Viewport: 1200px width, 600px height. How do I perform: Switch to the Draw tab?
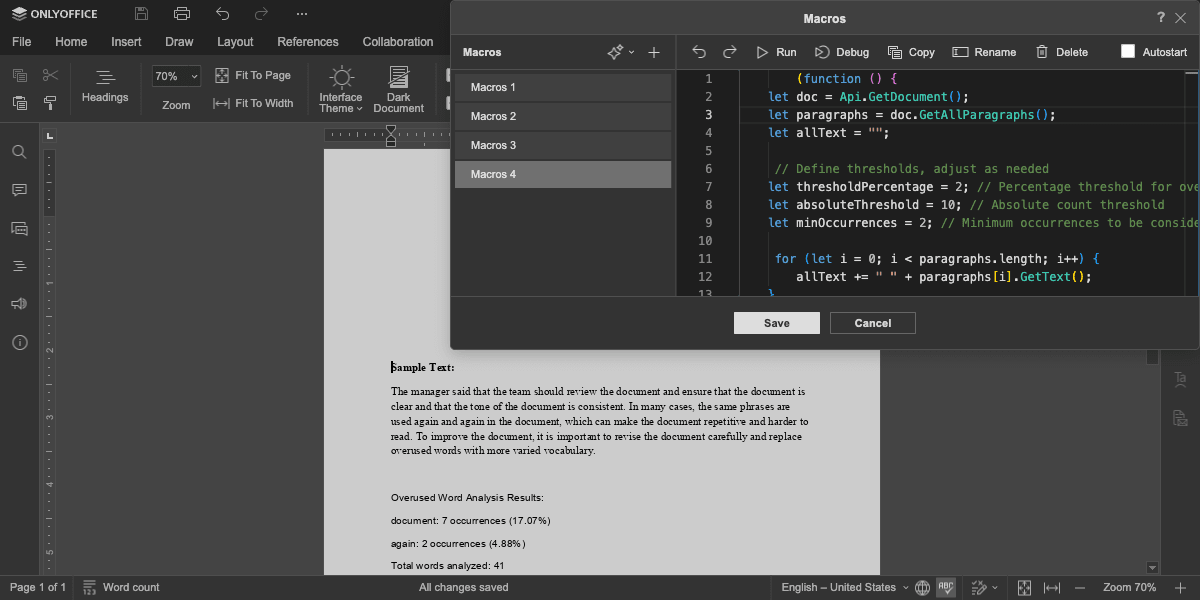point(179,42)
